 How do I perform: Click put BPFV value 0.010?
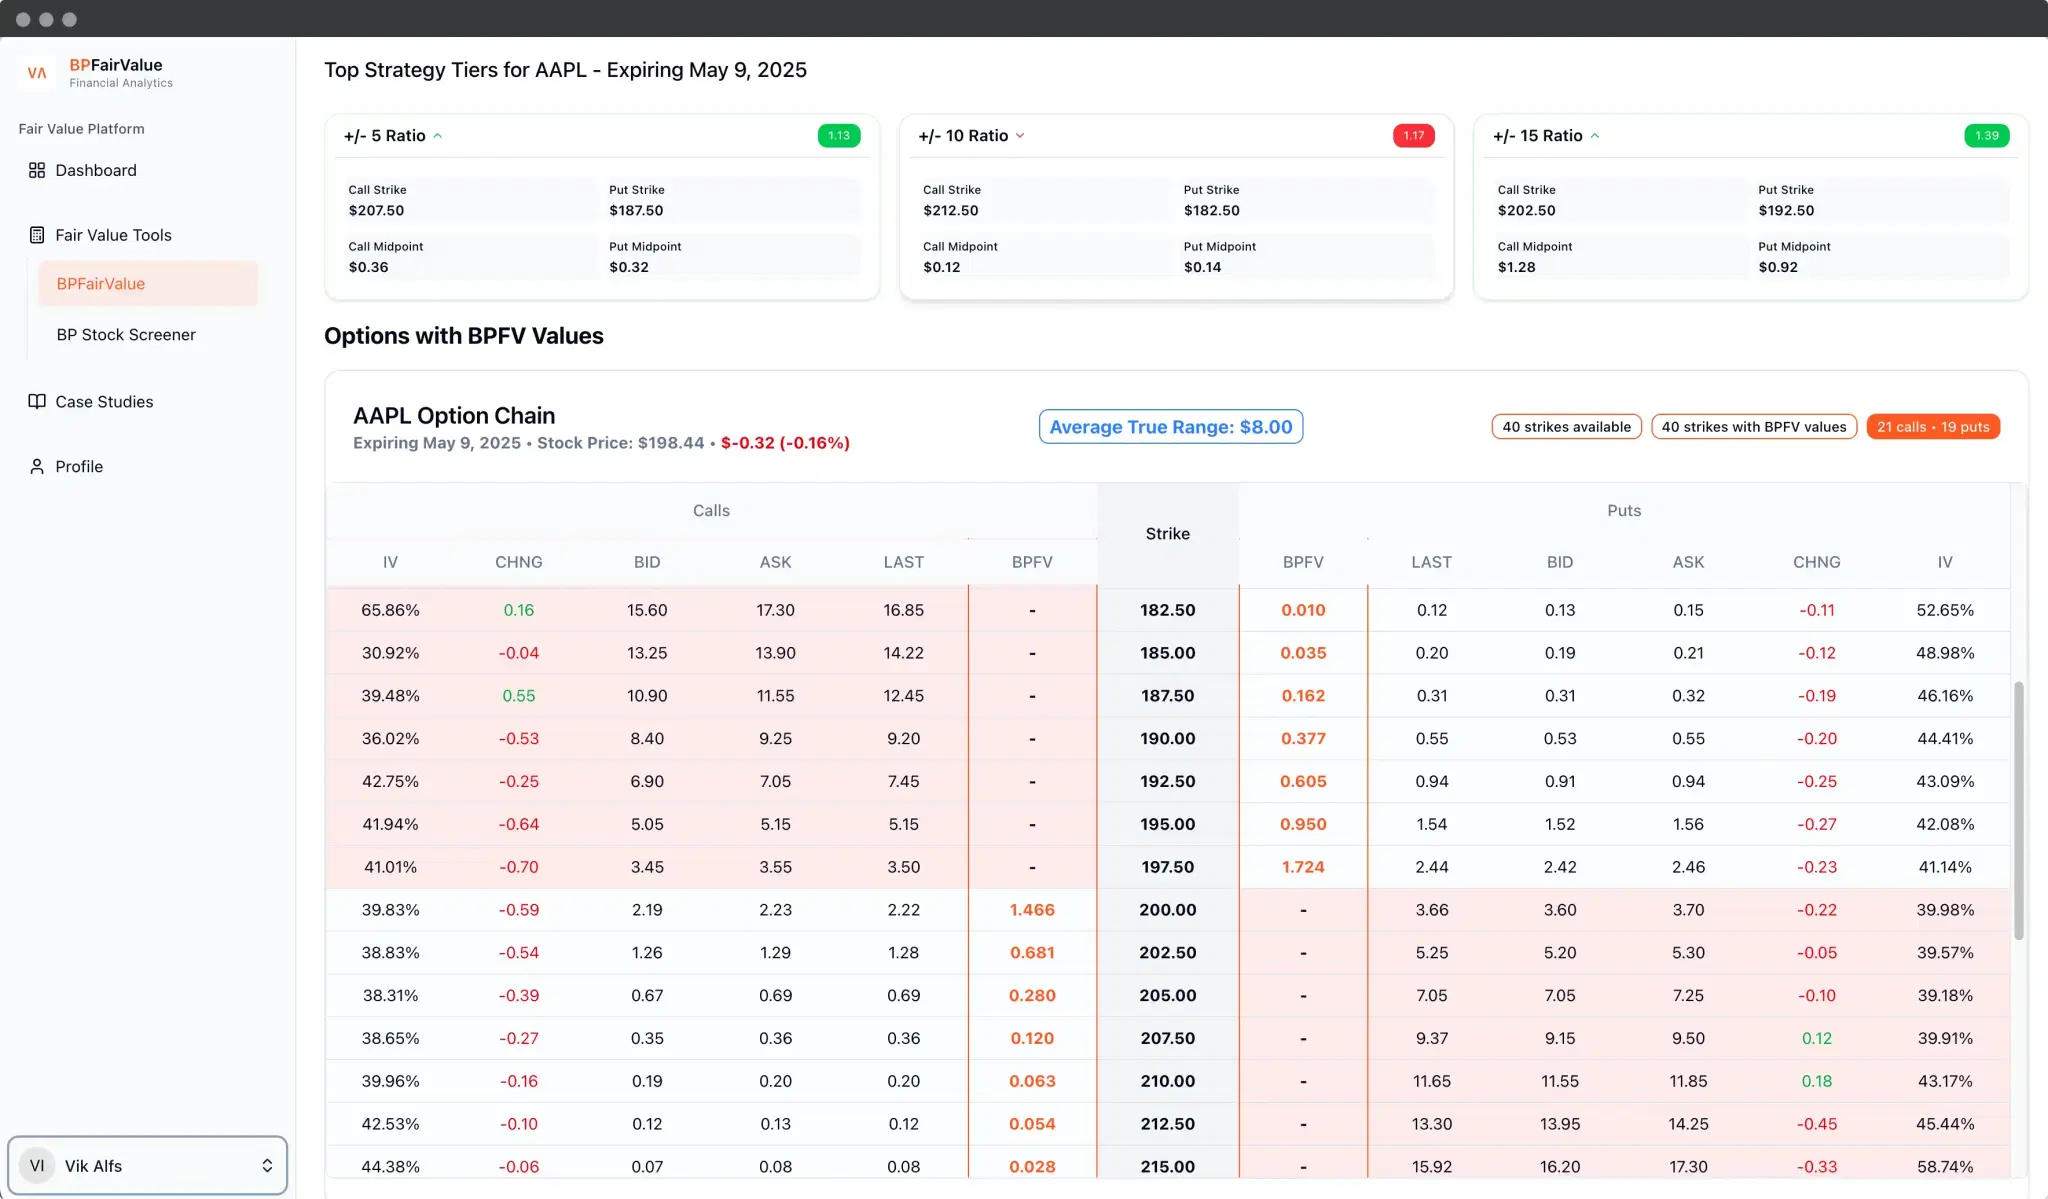coord(1303,610)
